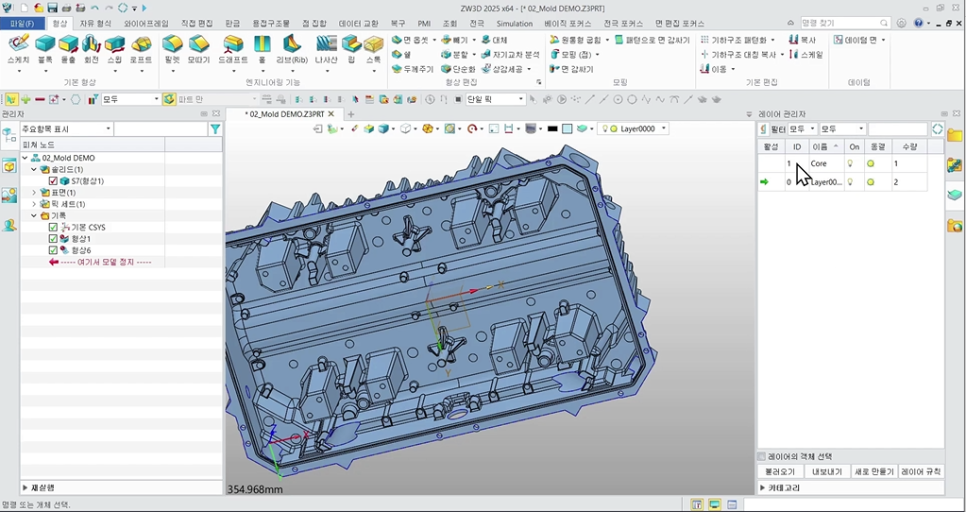Switch to the 자유 형식 ribbon tab
The width and height of the screenshot is (966, 512).
pyautogui.click(x=95, y=23)
